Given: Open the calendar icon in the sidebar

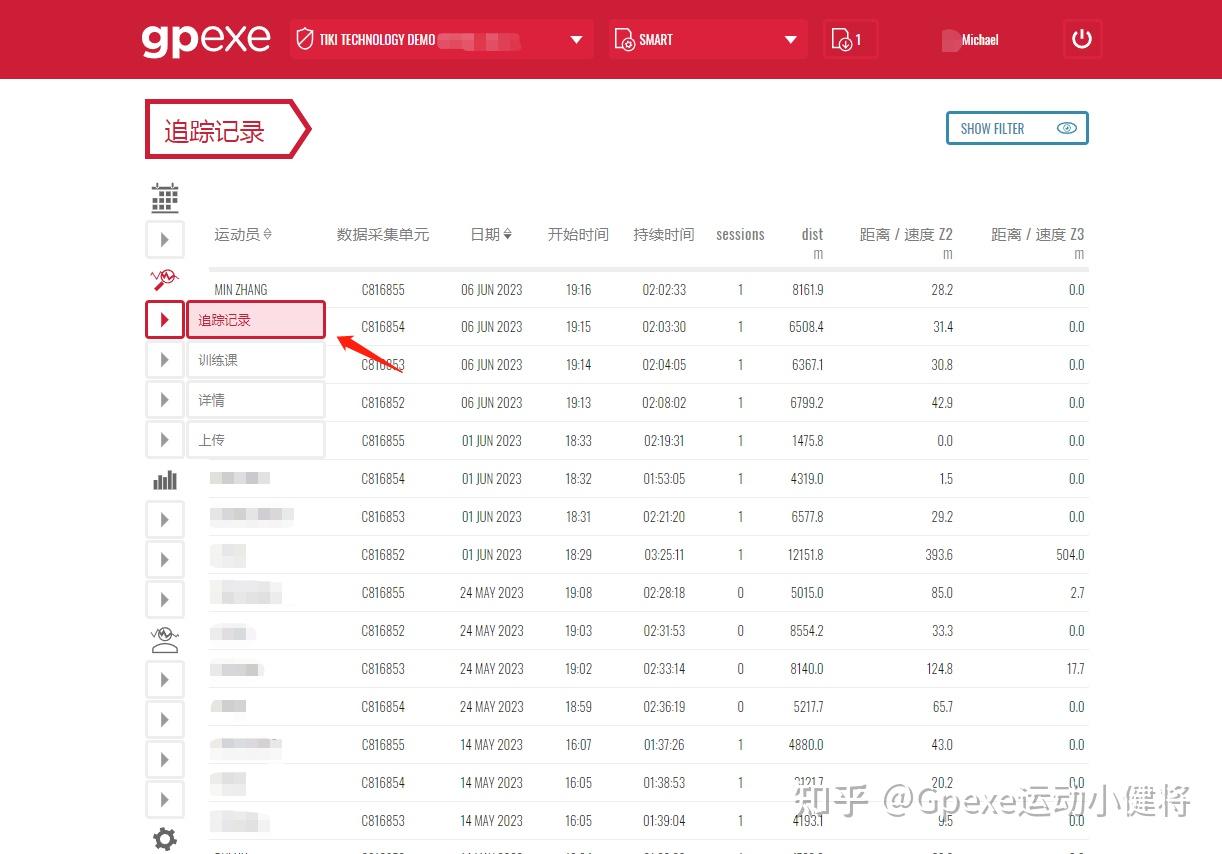Looking at the screenshot, I should pyautogui.click(x=164, y=197).
